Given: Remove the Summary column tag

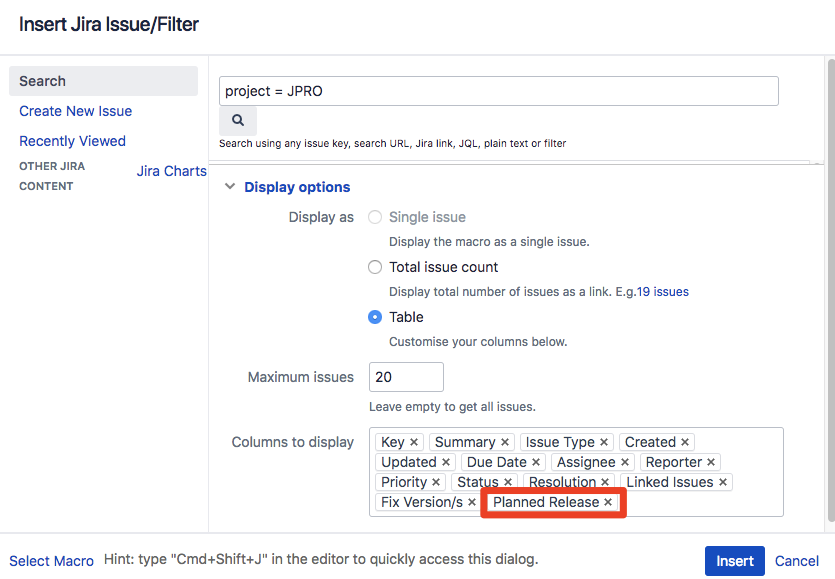Looking at the screenshot, I should (505, 442).
